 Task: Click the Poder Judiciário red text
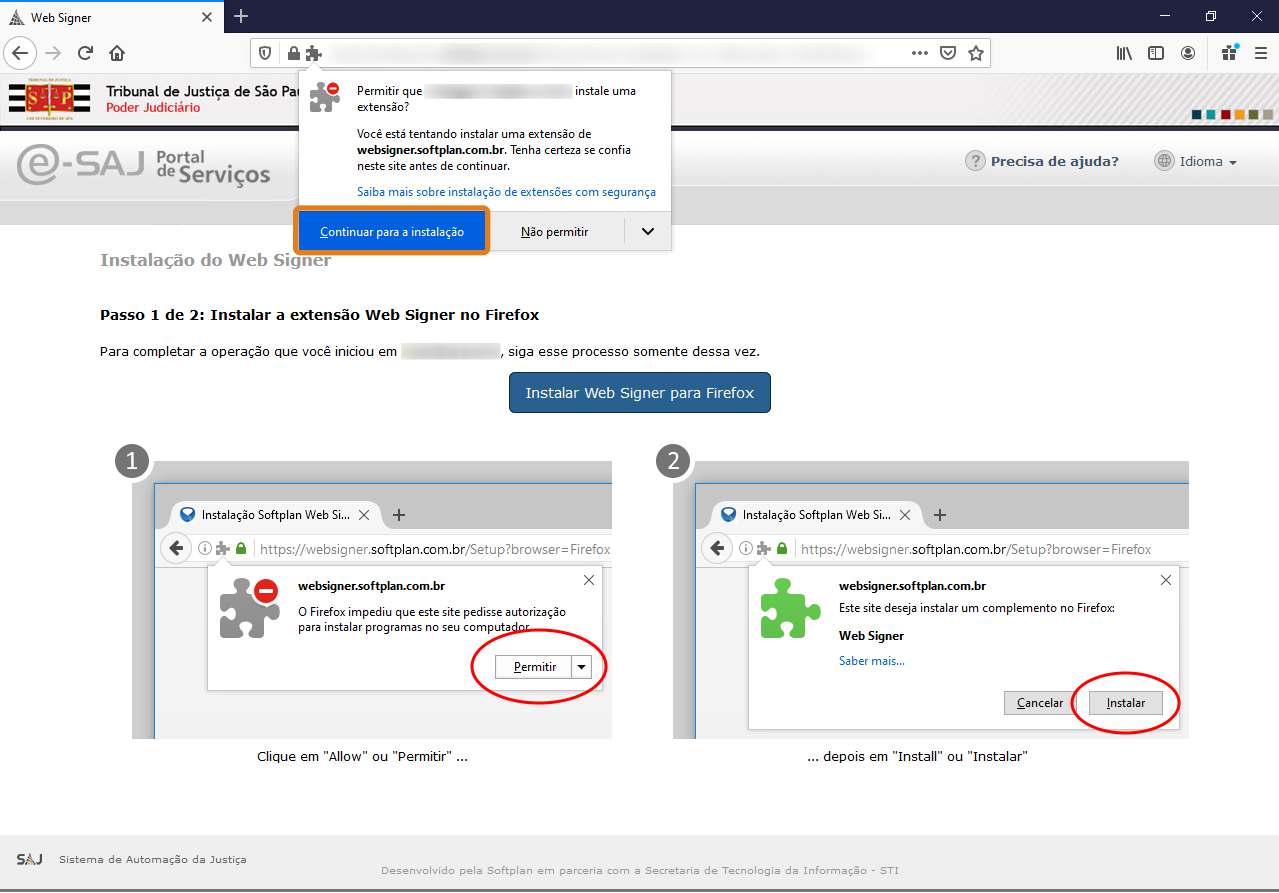pyautogui.click(x=153, y=108)
